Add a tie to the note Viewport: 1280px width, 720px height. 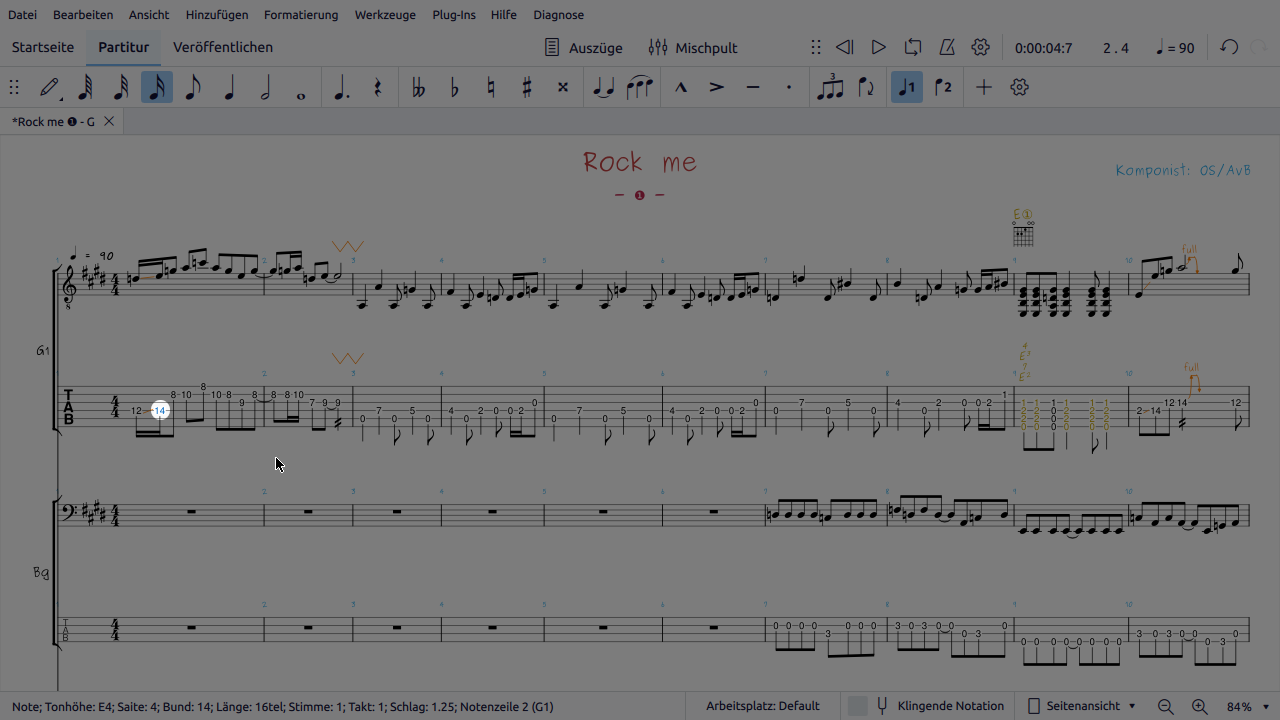click(603, 88)
